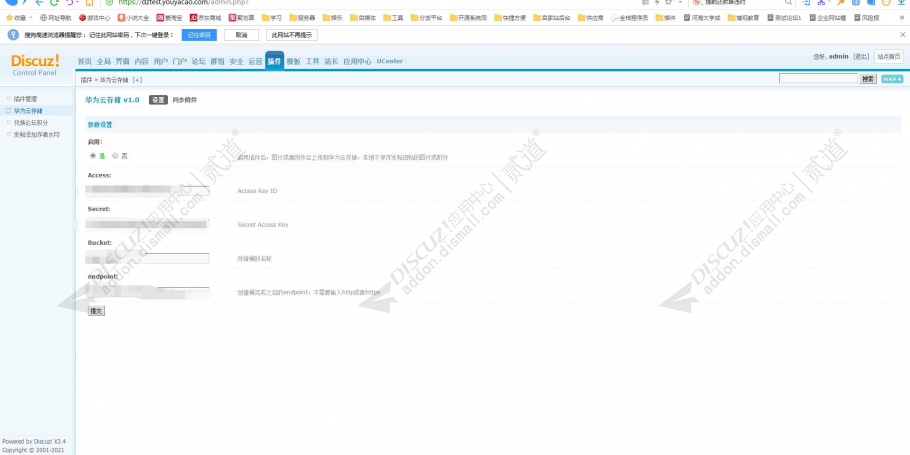Open the 服务器 bookmark folder

pyautogui.click(x=302, y=18)
